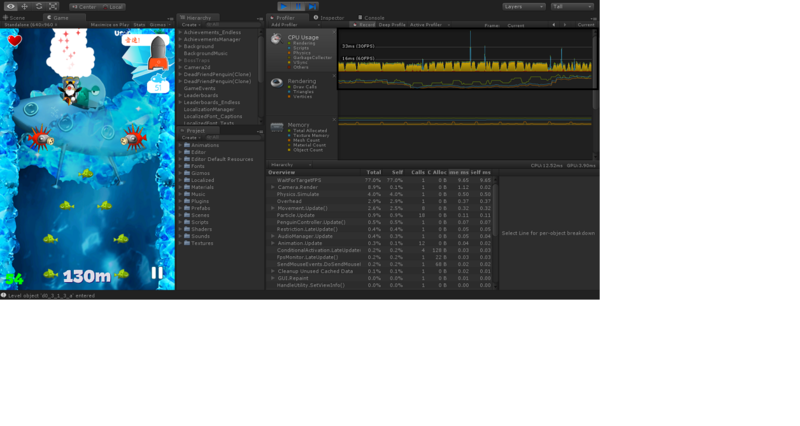Expand Leaderboards in Hierarchy
The height and width of the screenshot is (426, 800).
click(x=180, y=95)
